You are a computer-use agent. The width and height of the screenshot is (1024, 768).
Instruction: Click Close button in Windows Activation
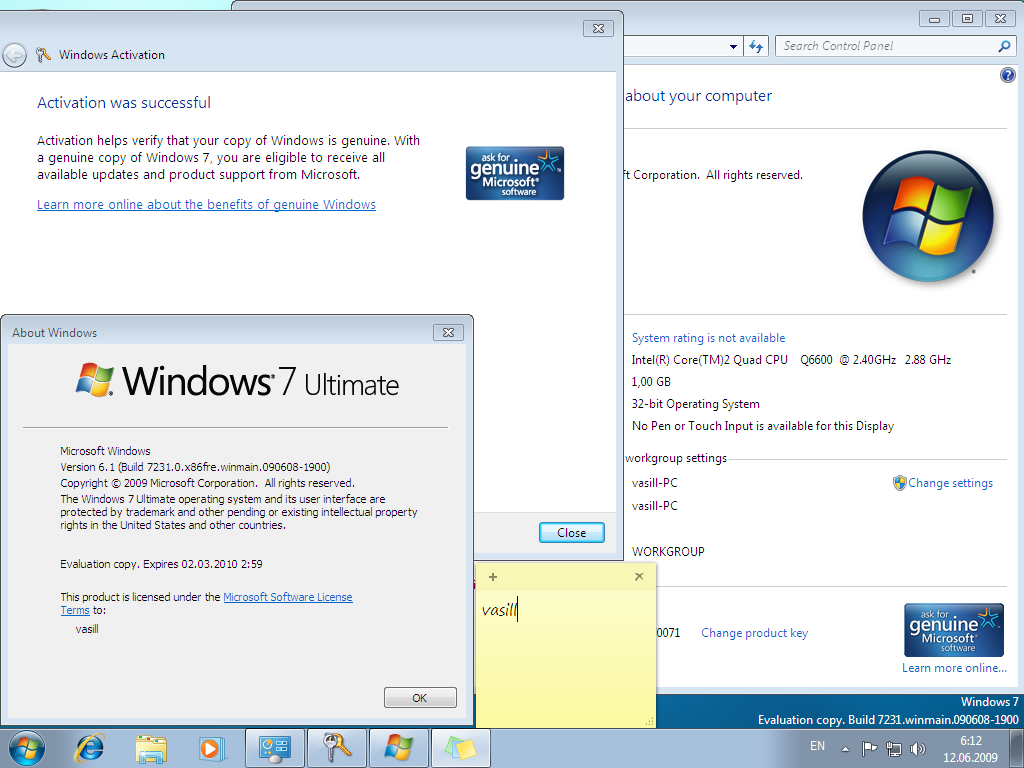[571, 533]
